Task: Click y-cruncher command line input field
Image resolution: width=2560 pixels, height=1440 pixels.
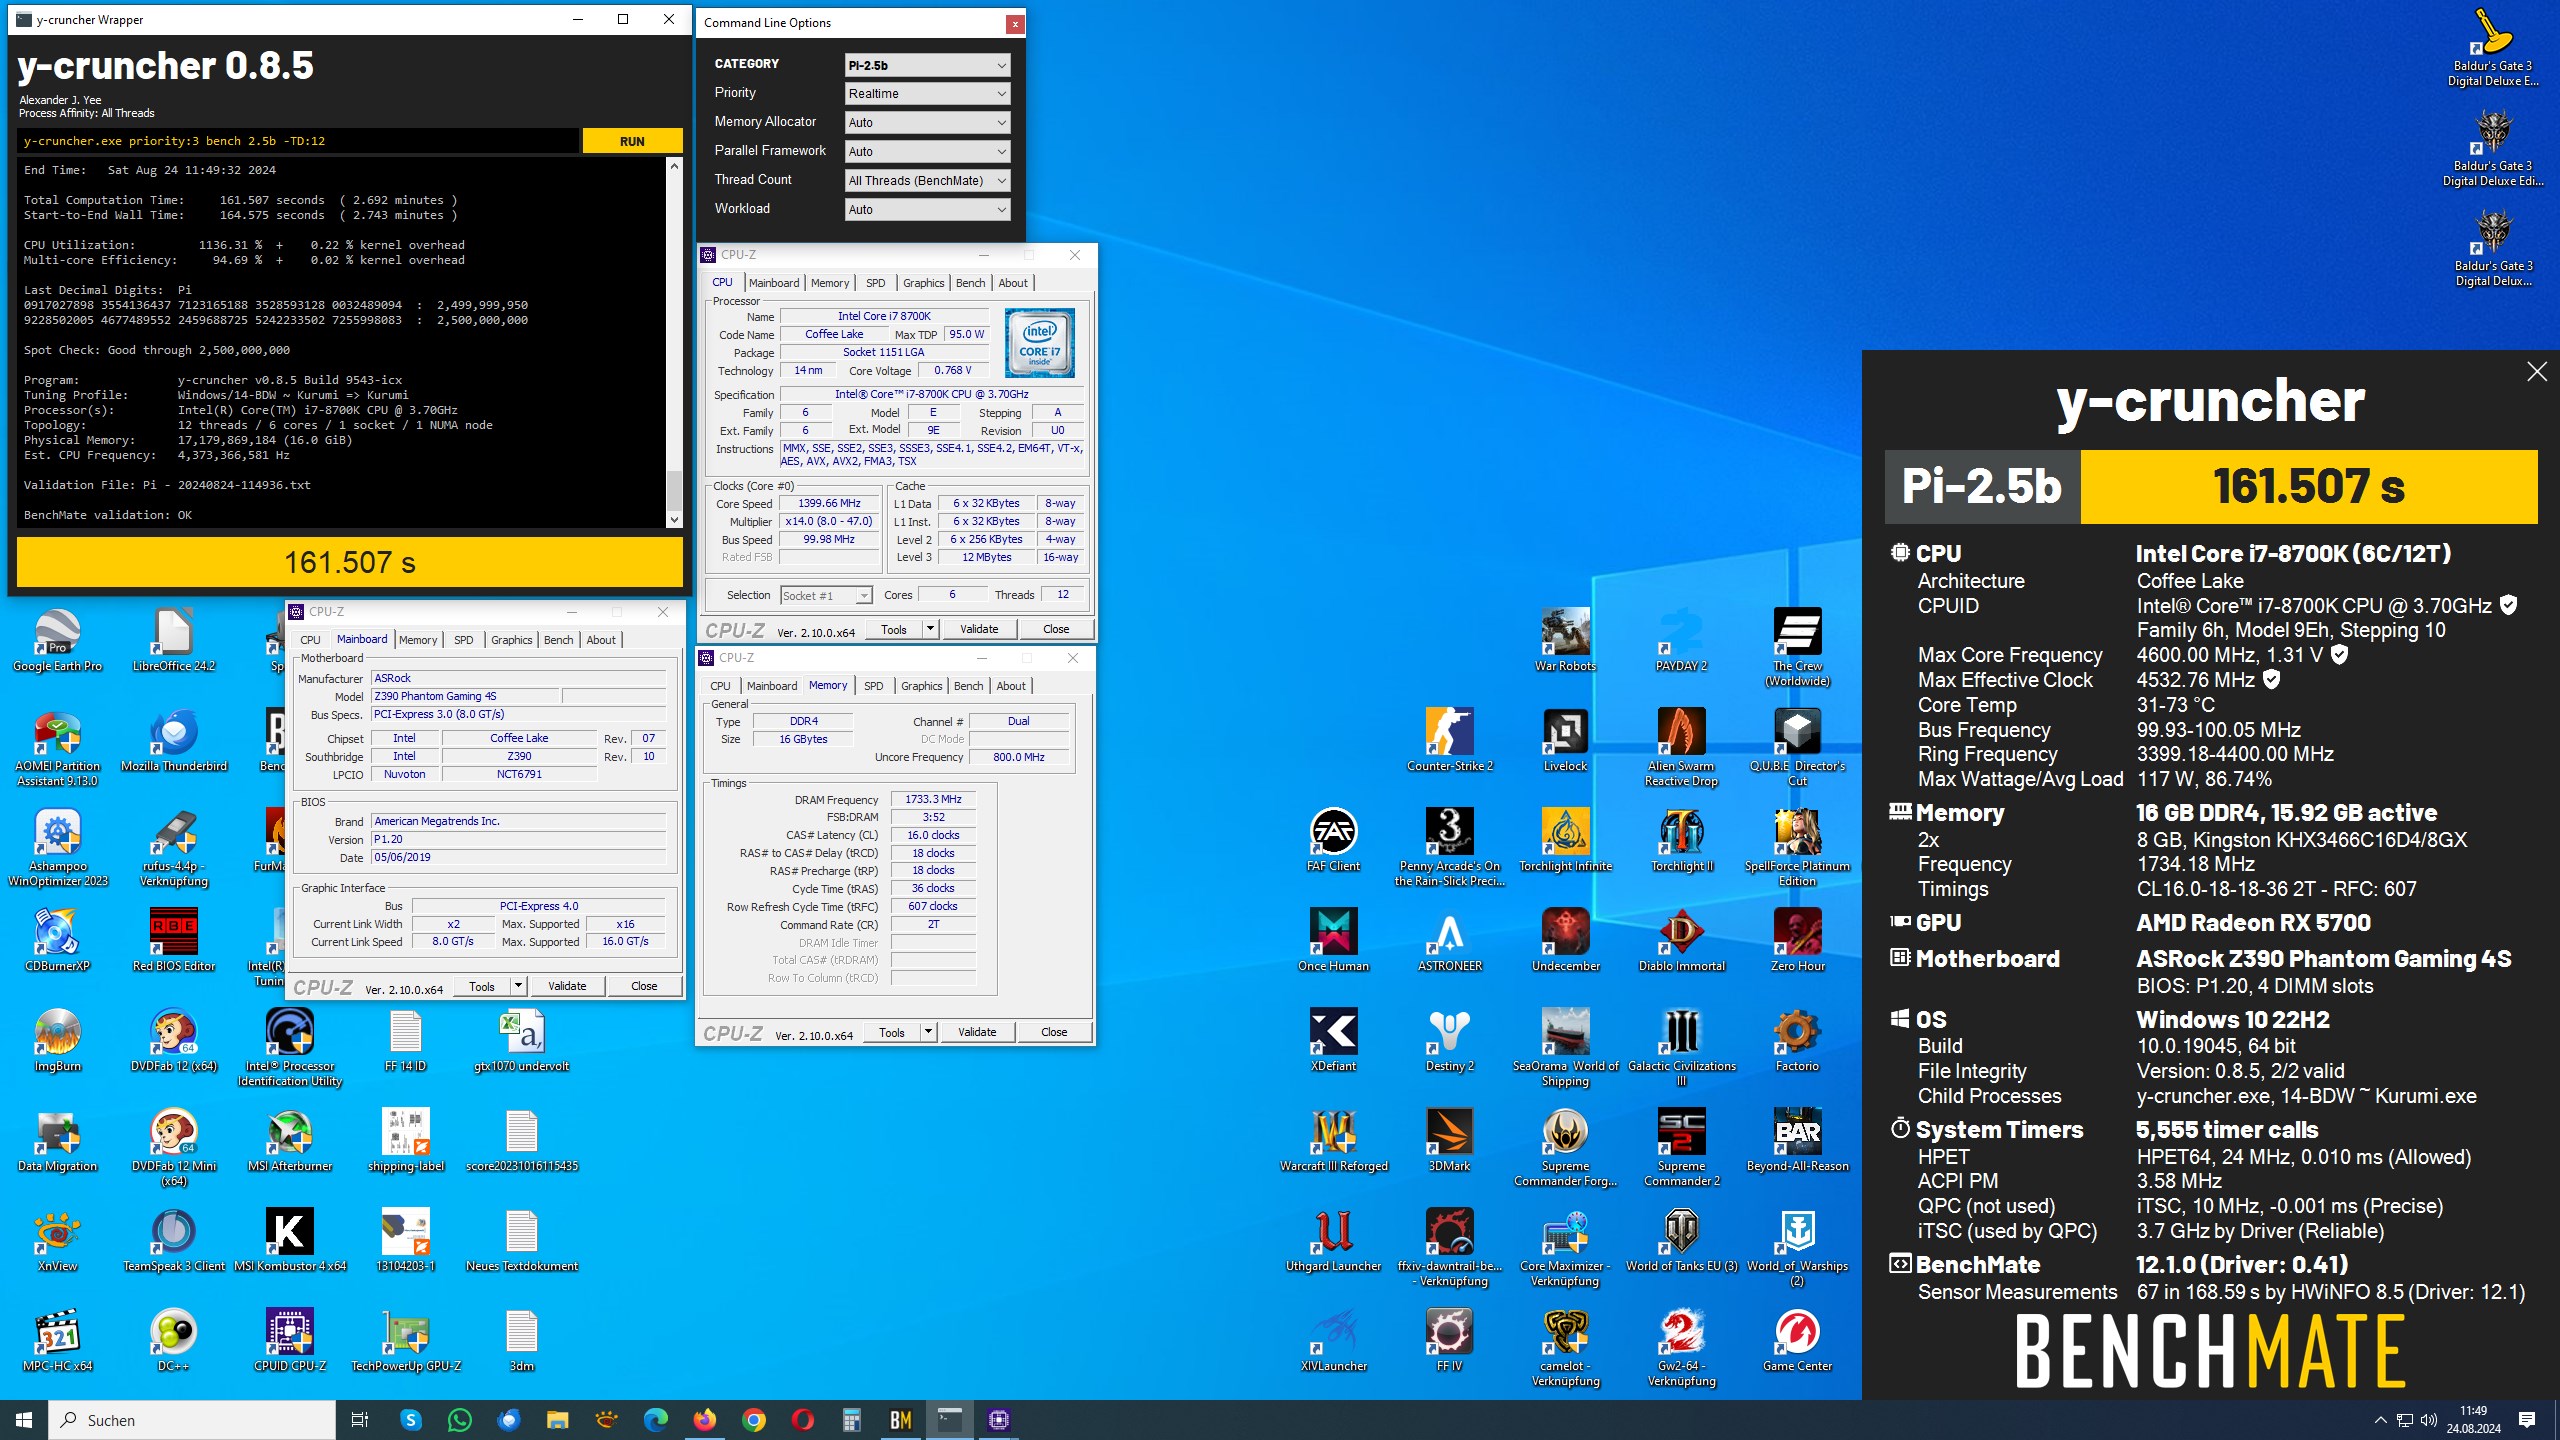Action: tap(298, 141)
